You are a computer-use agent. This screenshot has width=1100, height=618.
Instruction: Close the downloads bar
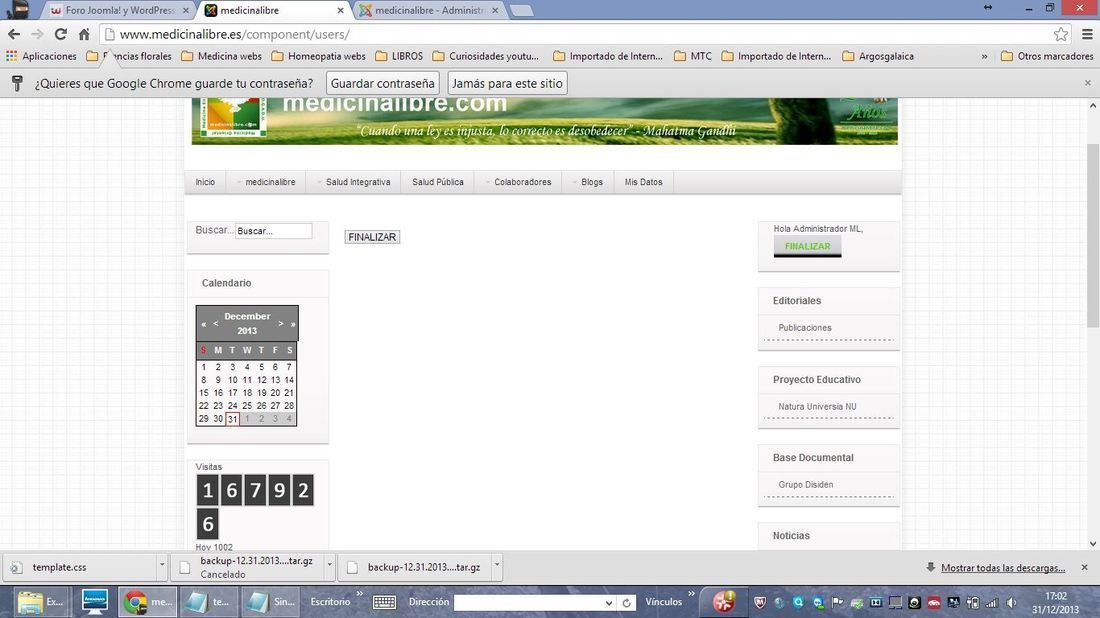coord(1085,567)
